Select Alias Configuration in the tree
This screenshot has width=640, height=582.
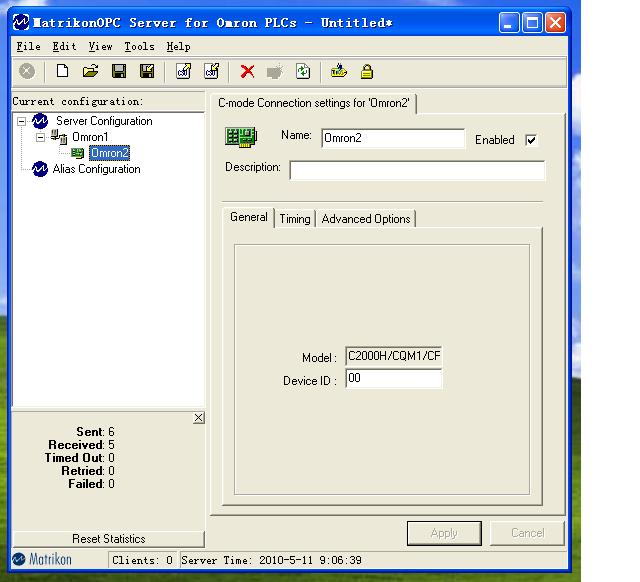coord(96,169)
